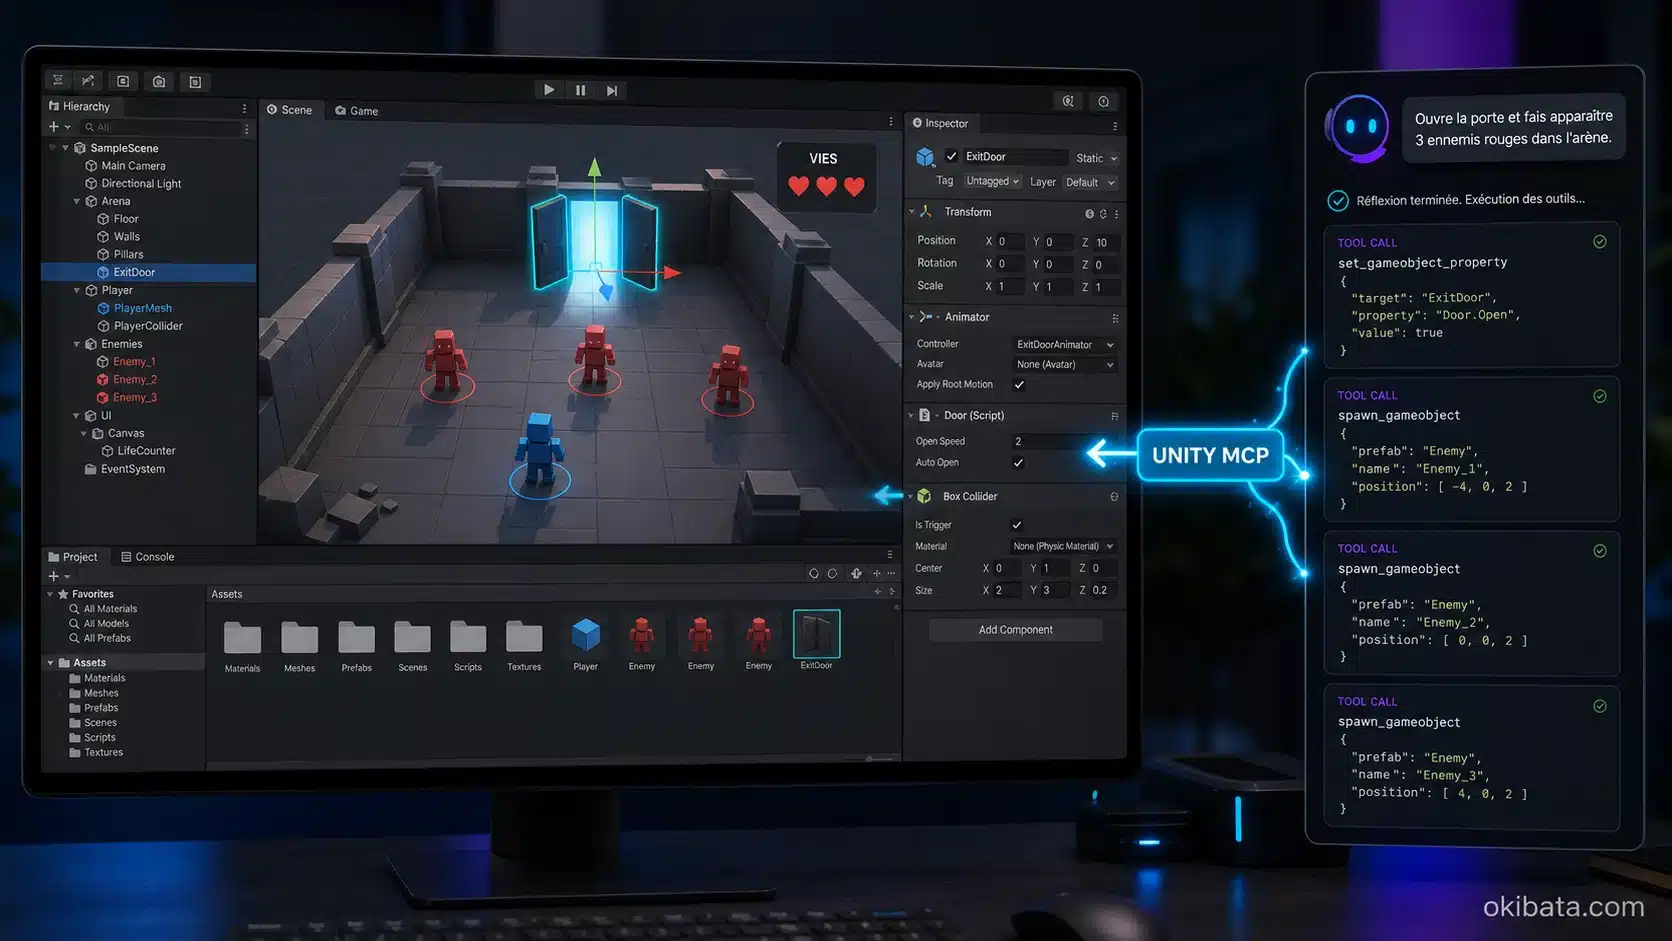The height and width of the screenshot is (941, 1672).
Task: Click the search icon in the top-right toolbar
Action: (1068, 101)
